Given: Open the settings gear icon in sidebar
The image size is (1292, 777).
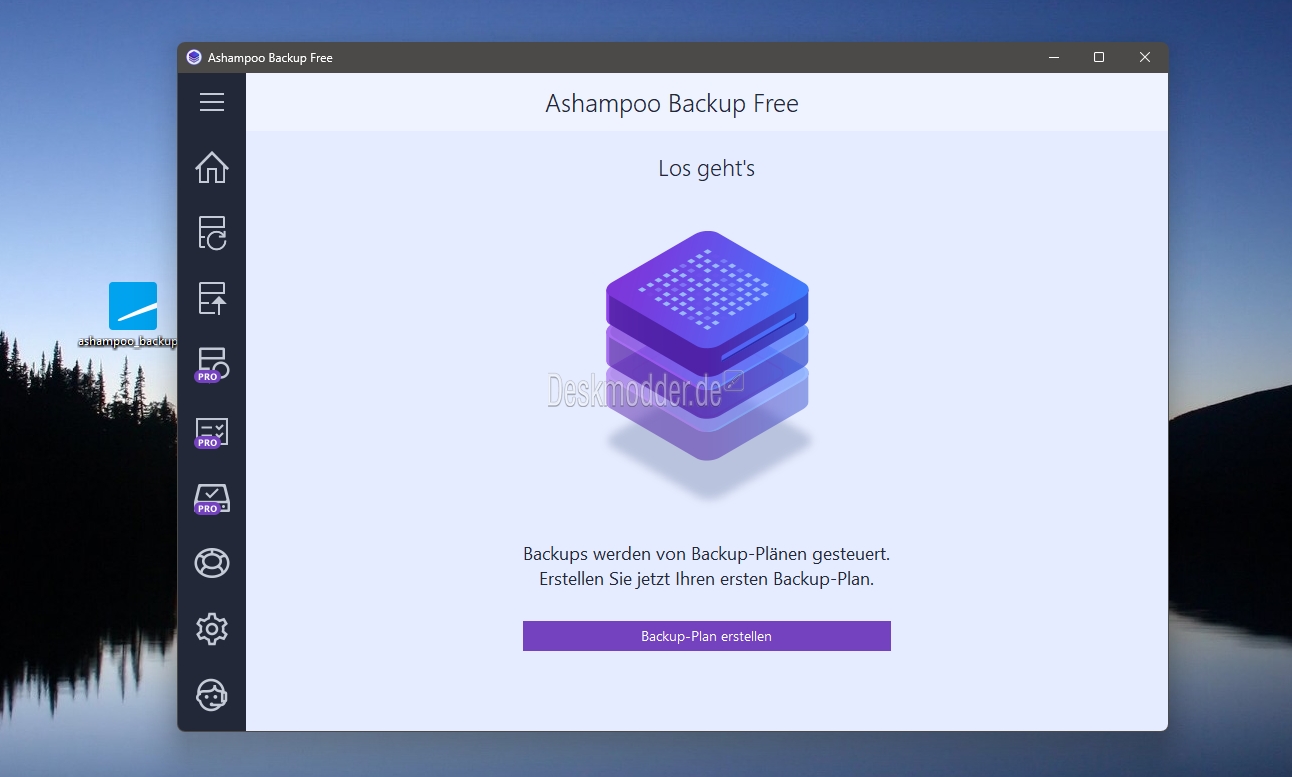Looking at the screenshot, I should (x=212, y=629).
